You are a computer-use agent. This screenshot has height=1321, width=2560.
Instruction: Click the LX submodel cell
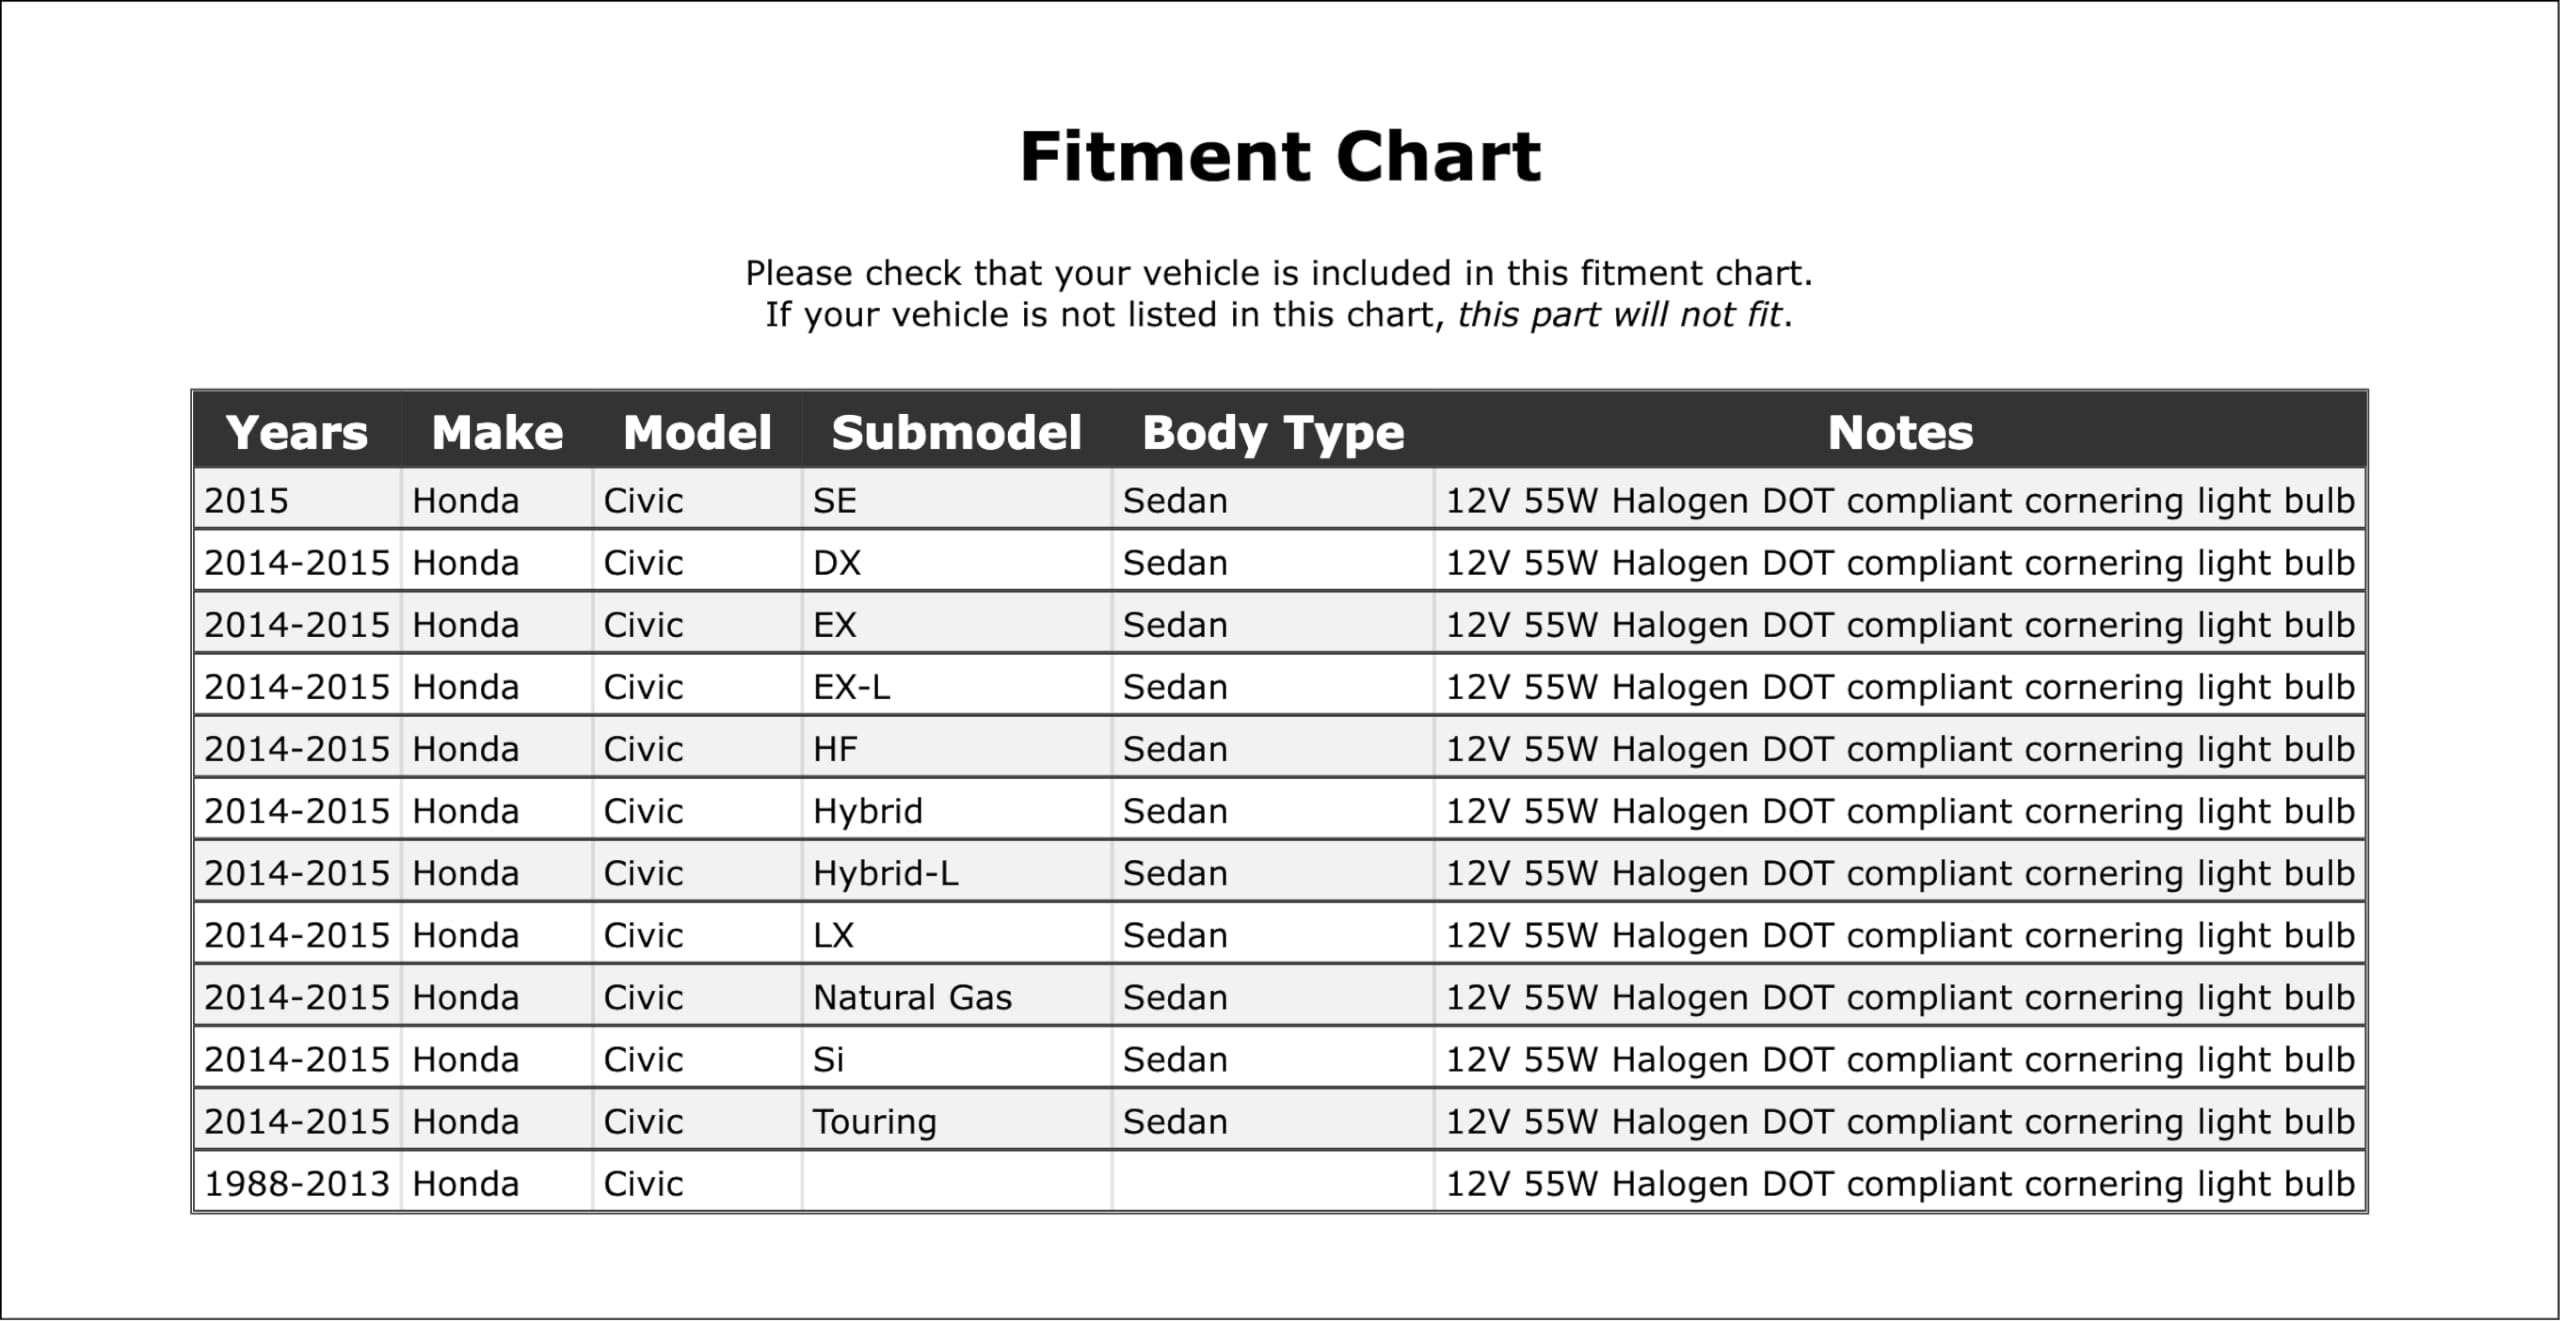(833, 935)
